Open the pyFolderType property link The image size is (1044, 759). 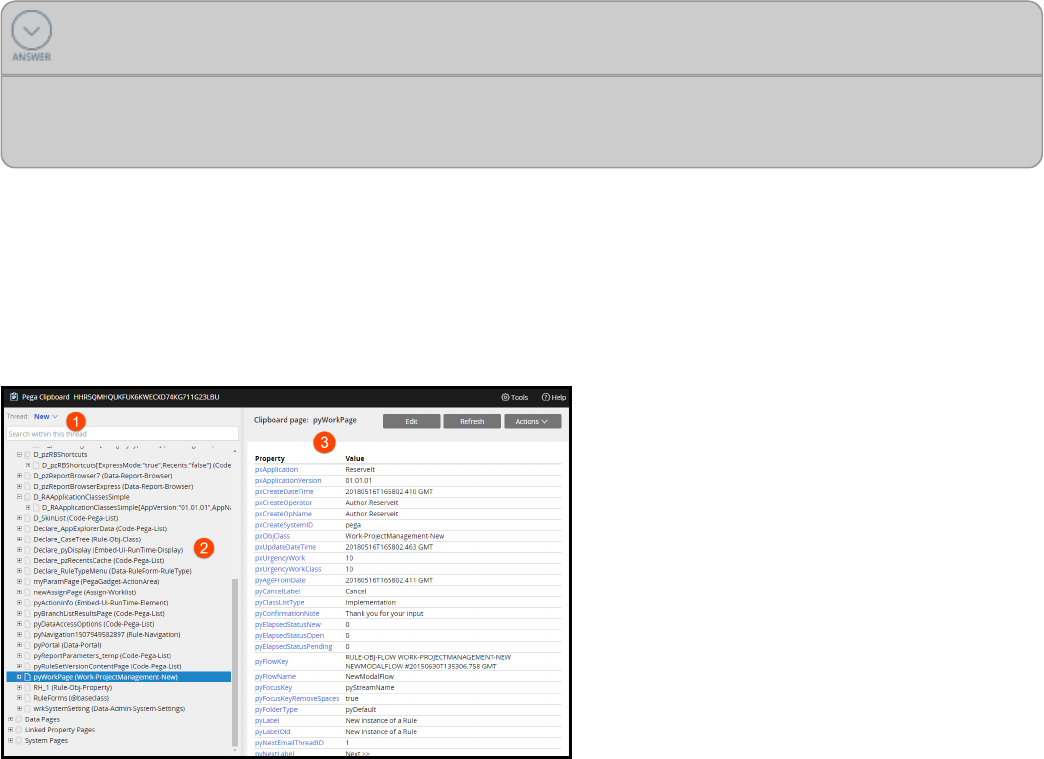(276, 710)
